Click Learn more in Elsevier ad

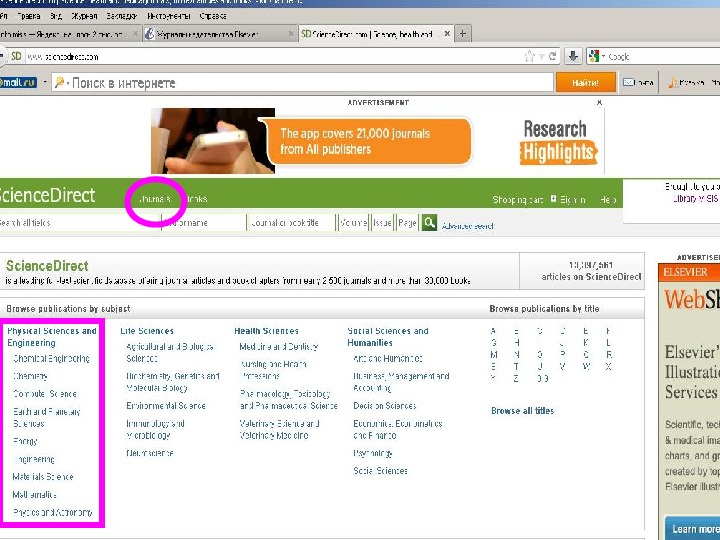pyautogui.click(x=692, y=528)
